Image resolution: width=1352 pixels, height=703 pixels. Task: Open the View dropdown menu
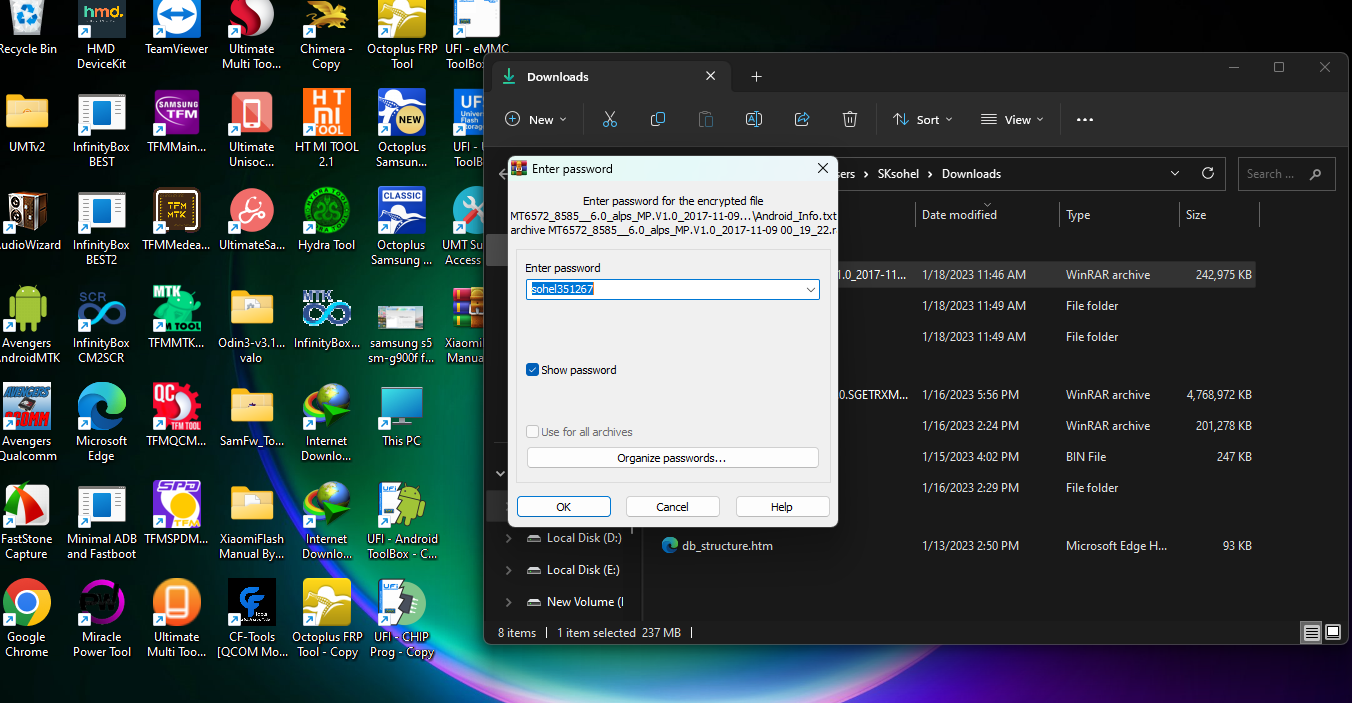(1012, 119)
